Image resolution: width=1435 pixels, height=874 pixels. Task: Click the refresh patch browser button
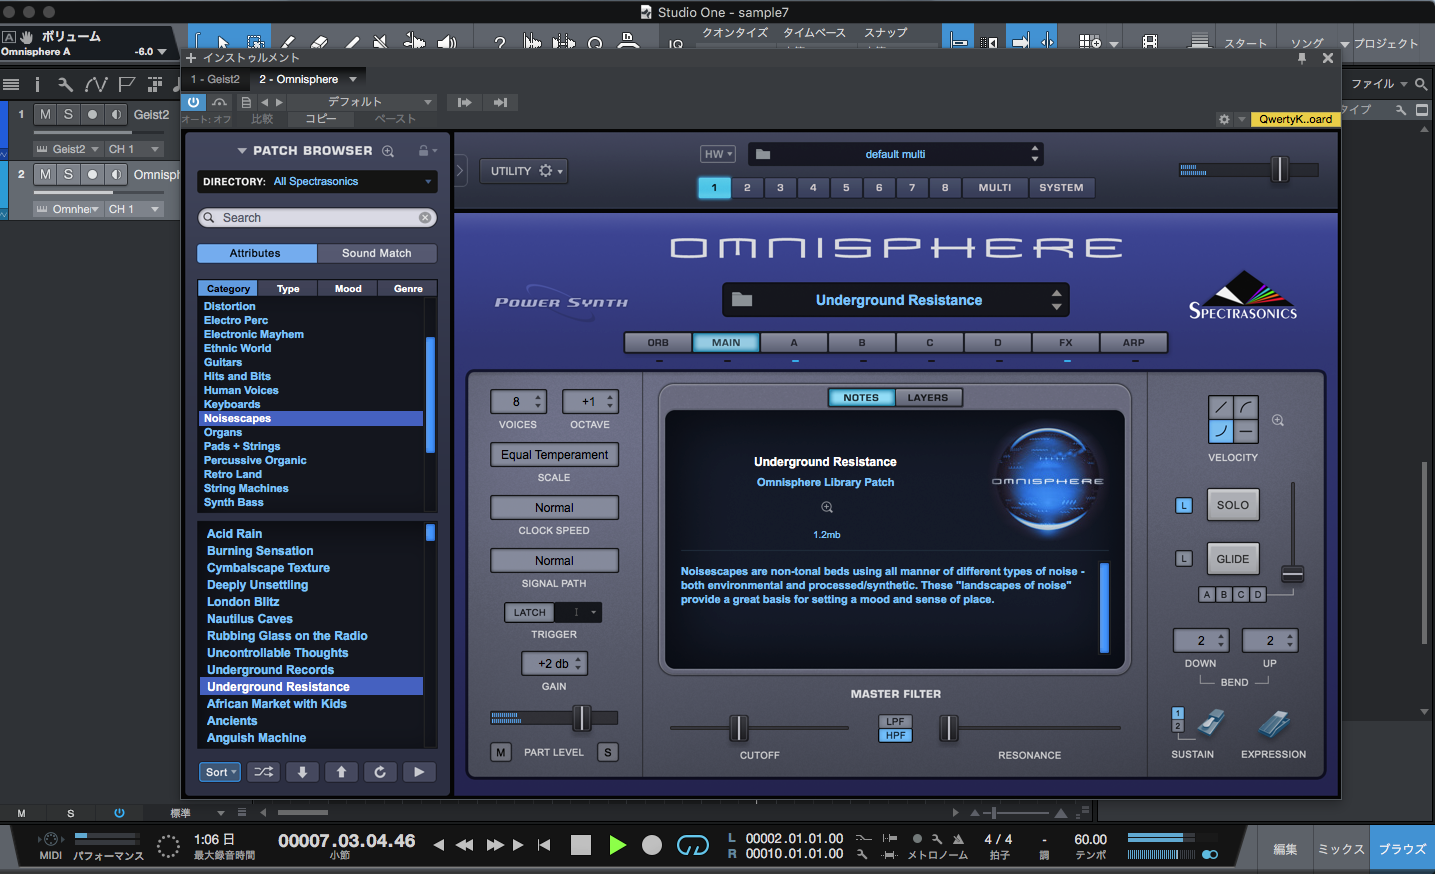tap(380, 772)
